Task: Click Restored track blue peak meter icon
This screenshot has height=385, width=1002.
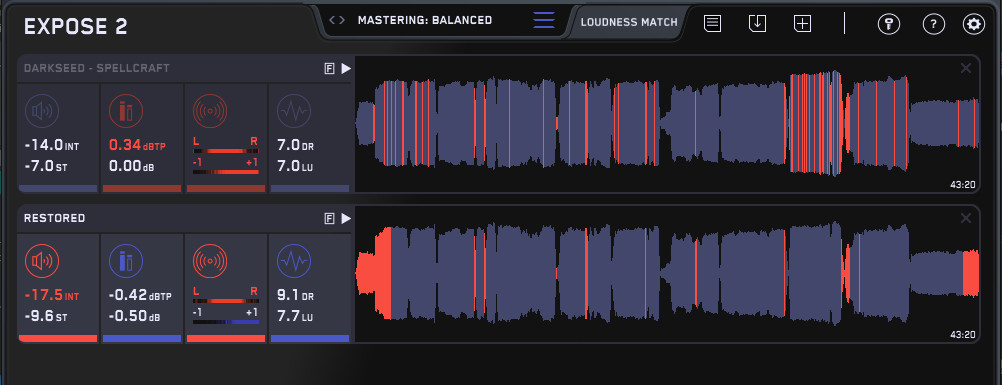Action: tap(126, 261)
